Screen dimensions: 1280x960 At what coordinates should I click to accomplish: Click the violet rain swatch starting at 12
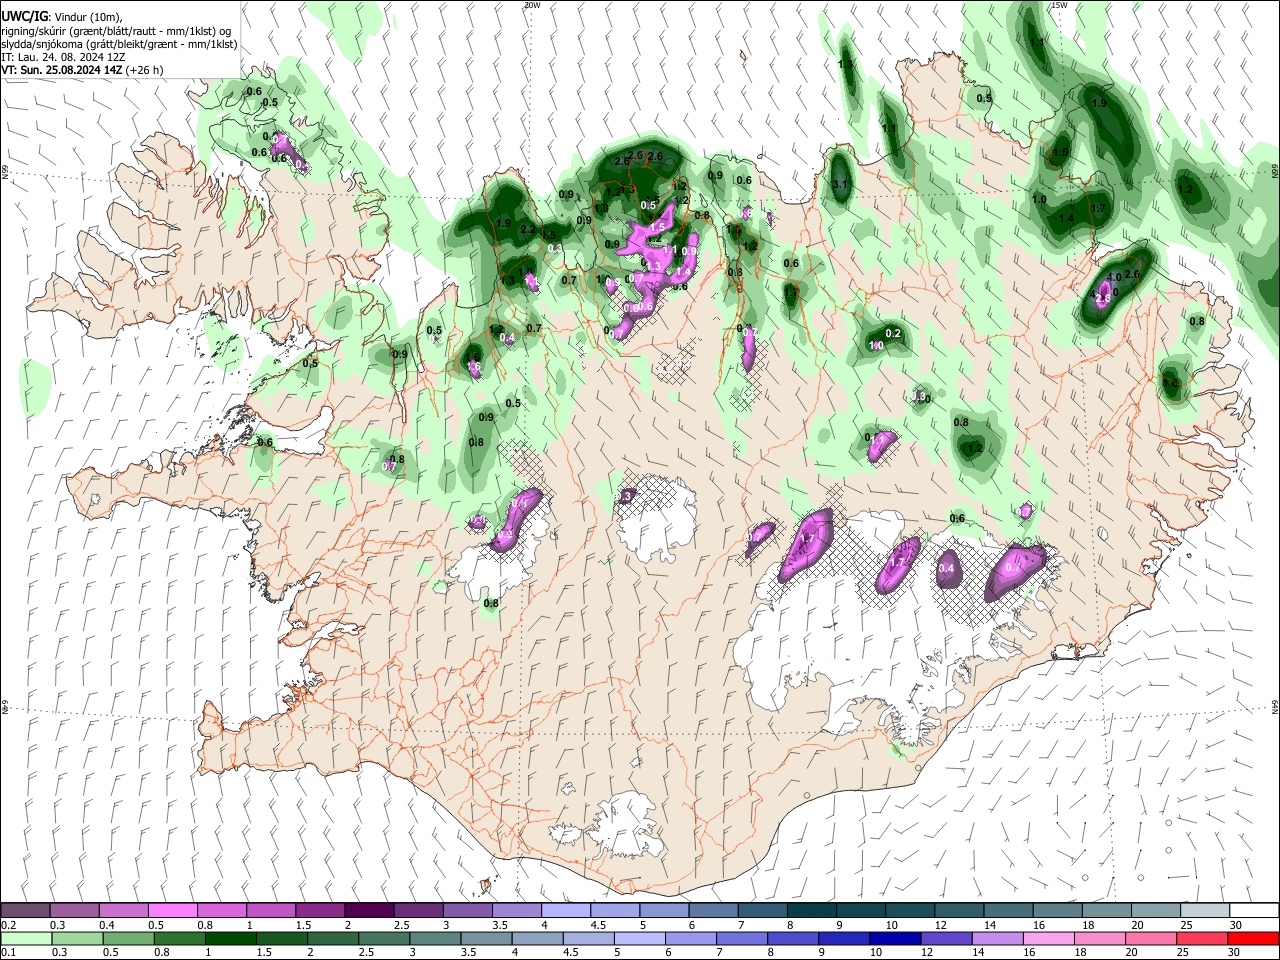(x=946, y=938)
